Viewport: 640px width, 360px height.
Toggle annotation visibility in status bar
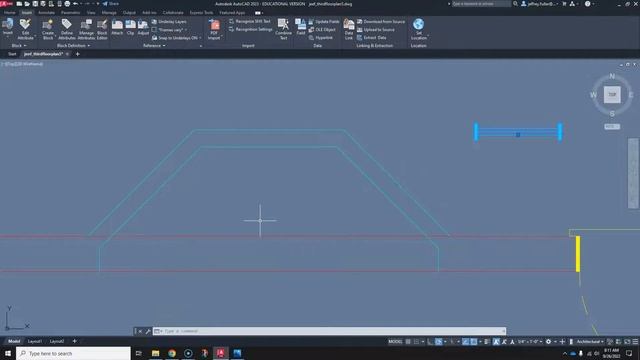496,342
